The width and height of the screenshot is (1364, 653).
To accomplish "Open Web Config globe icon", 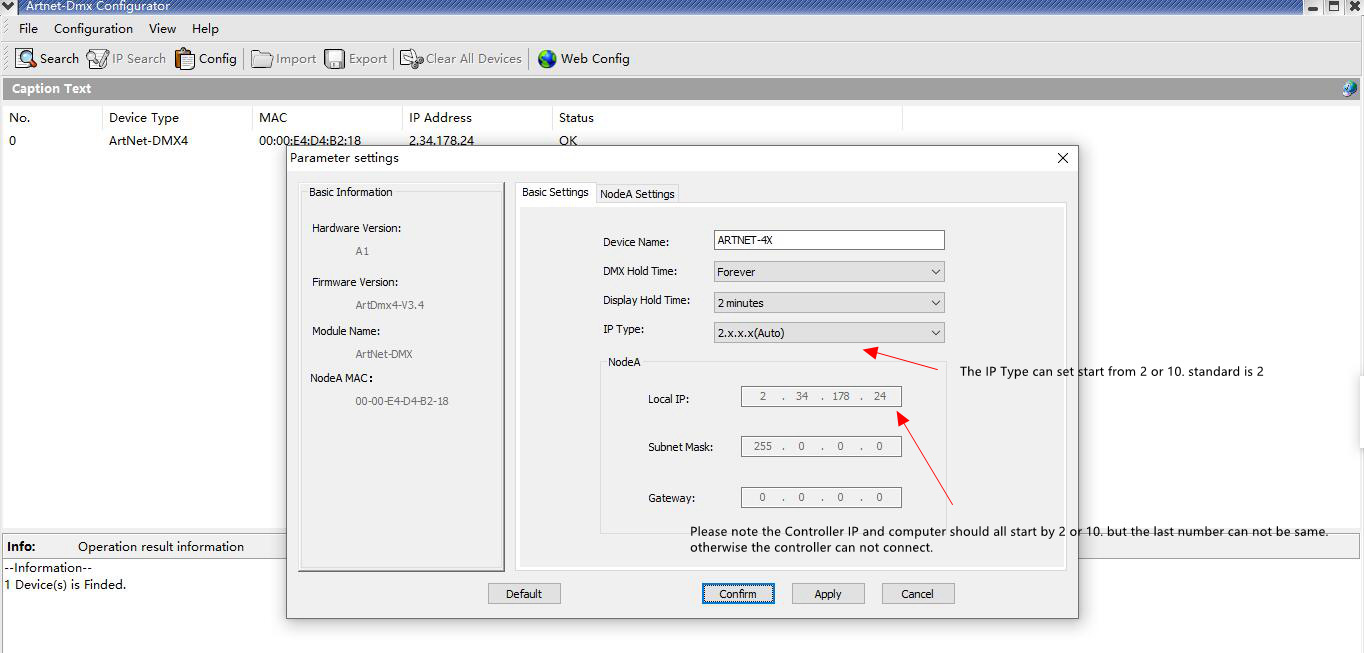I will [547, 59].
